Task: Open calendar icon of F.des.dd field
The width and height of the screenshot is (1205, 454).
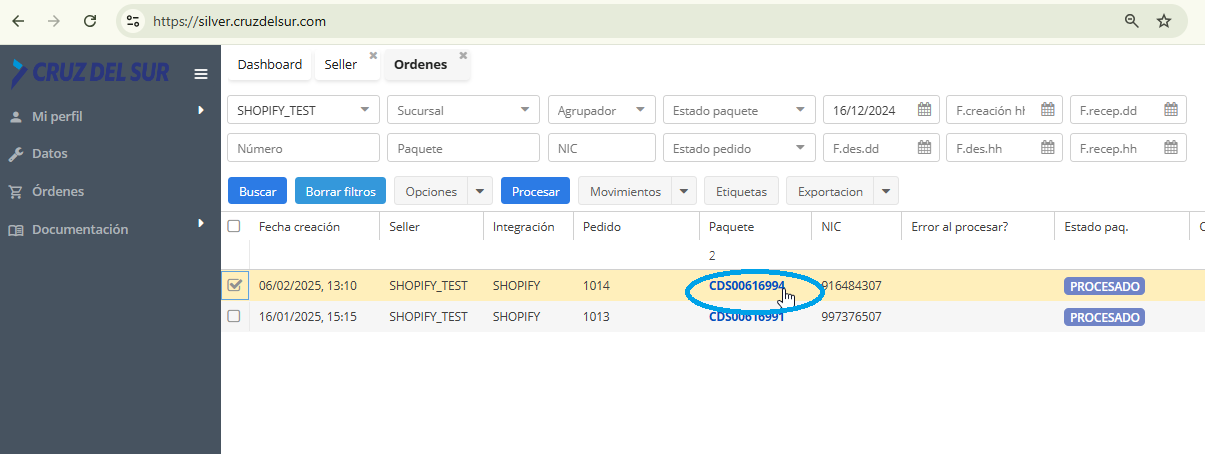Action: (x=925, y=148)
